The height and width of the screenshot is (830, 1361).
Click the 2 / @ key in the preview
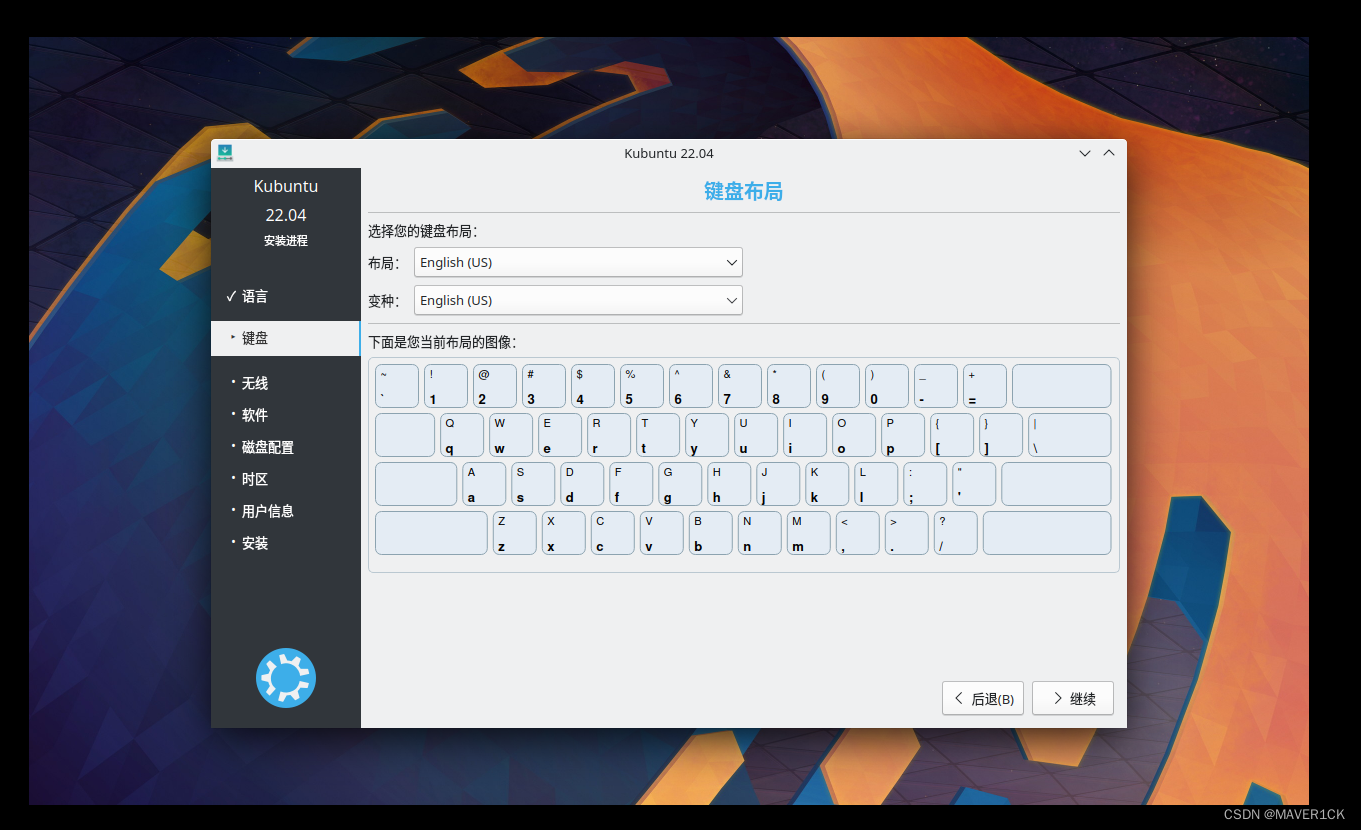point(495,386)
